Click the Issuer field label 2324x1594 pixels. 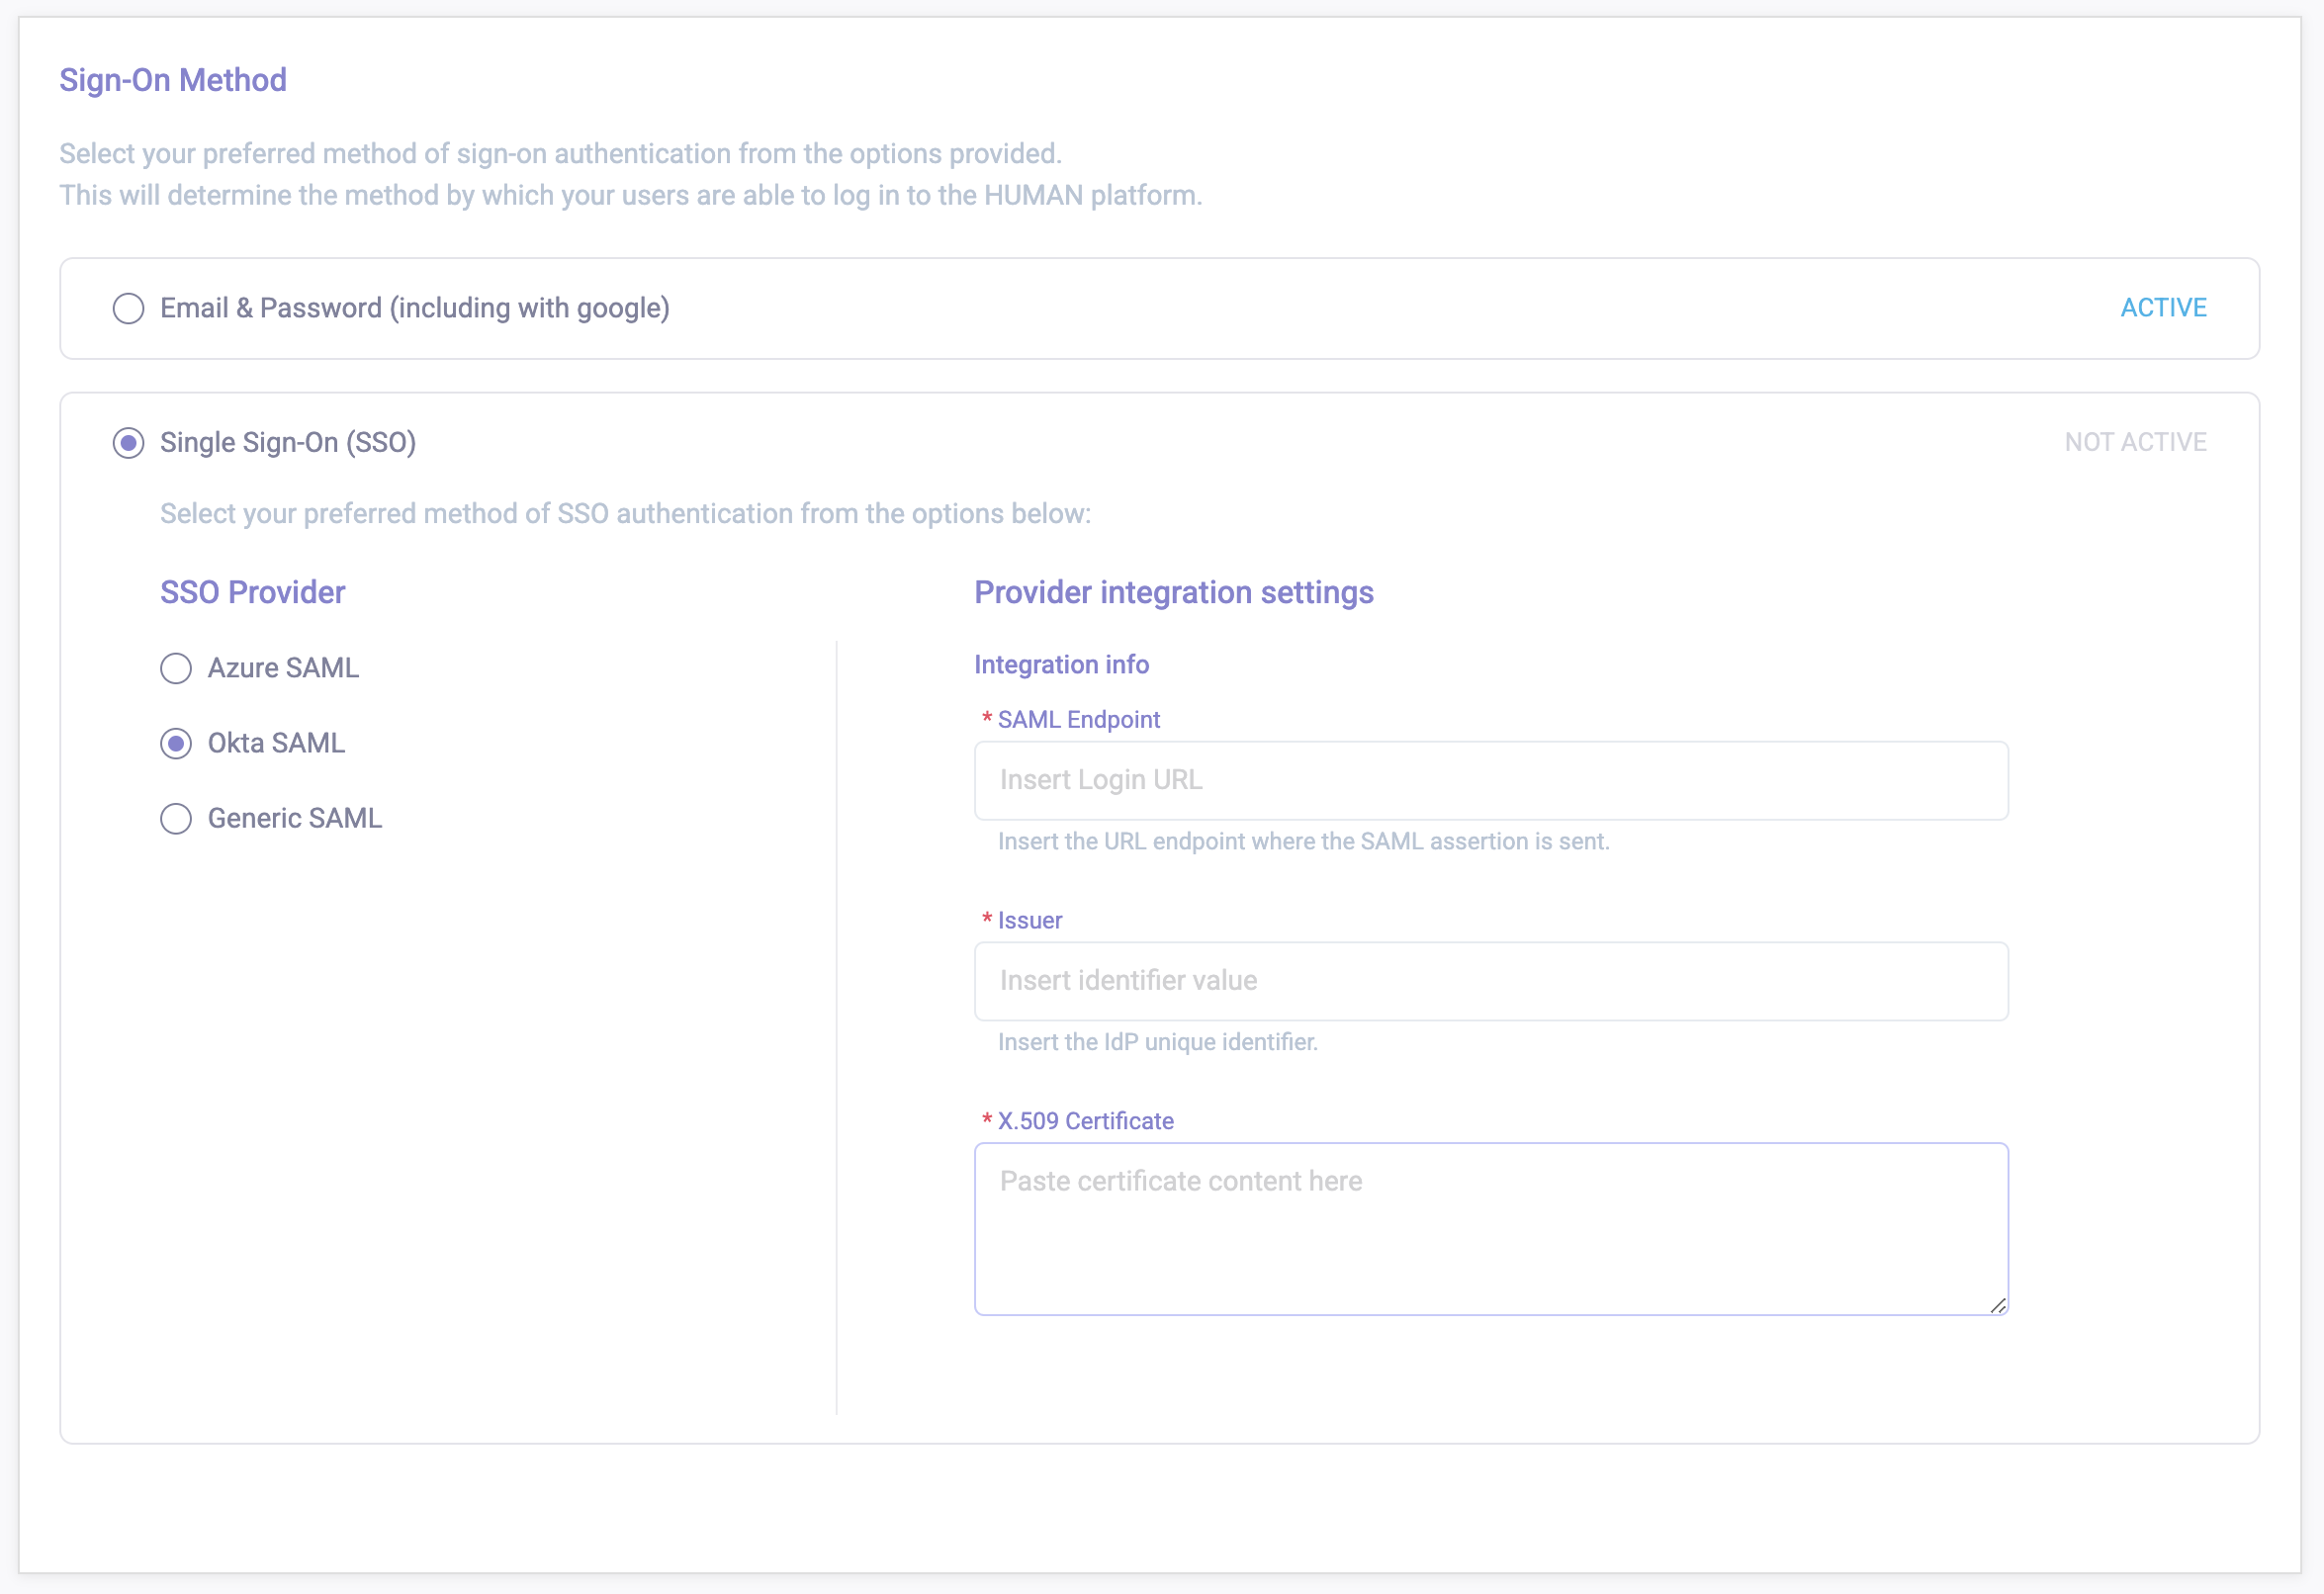(1029, 921)
